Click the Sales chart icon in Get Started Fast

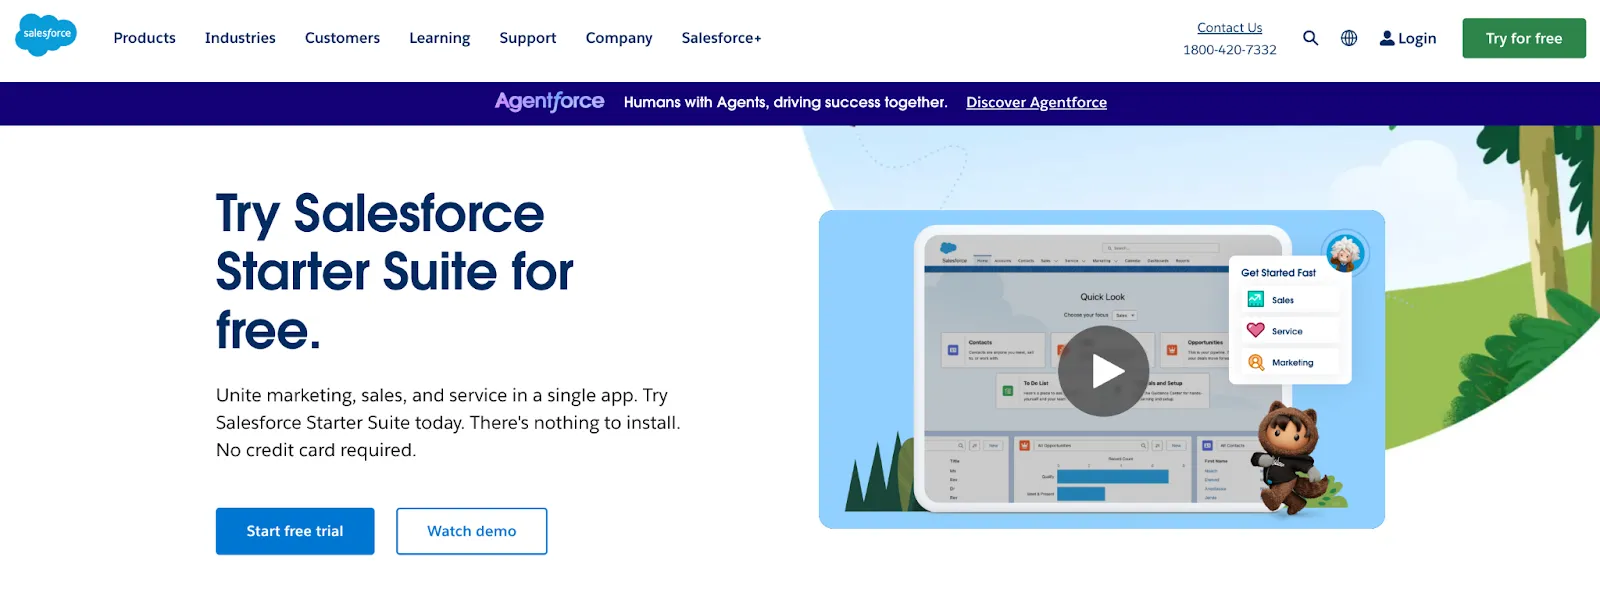pos(1256,299)
